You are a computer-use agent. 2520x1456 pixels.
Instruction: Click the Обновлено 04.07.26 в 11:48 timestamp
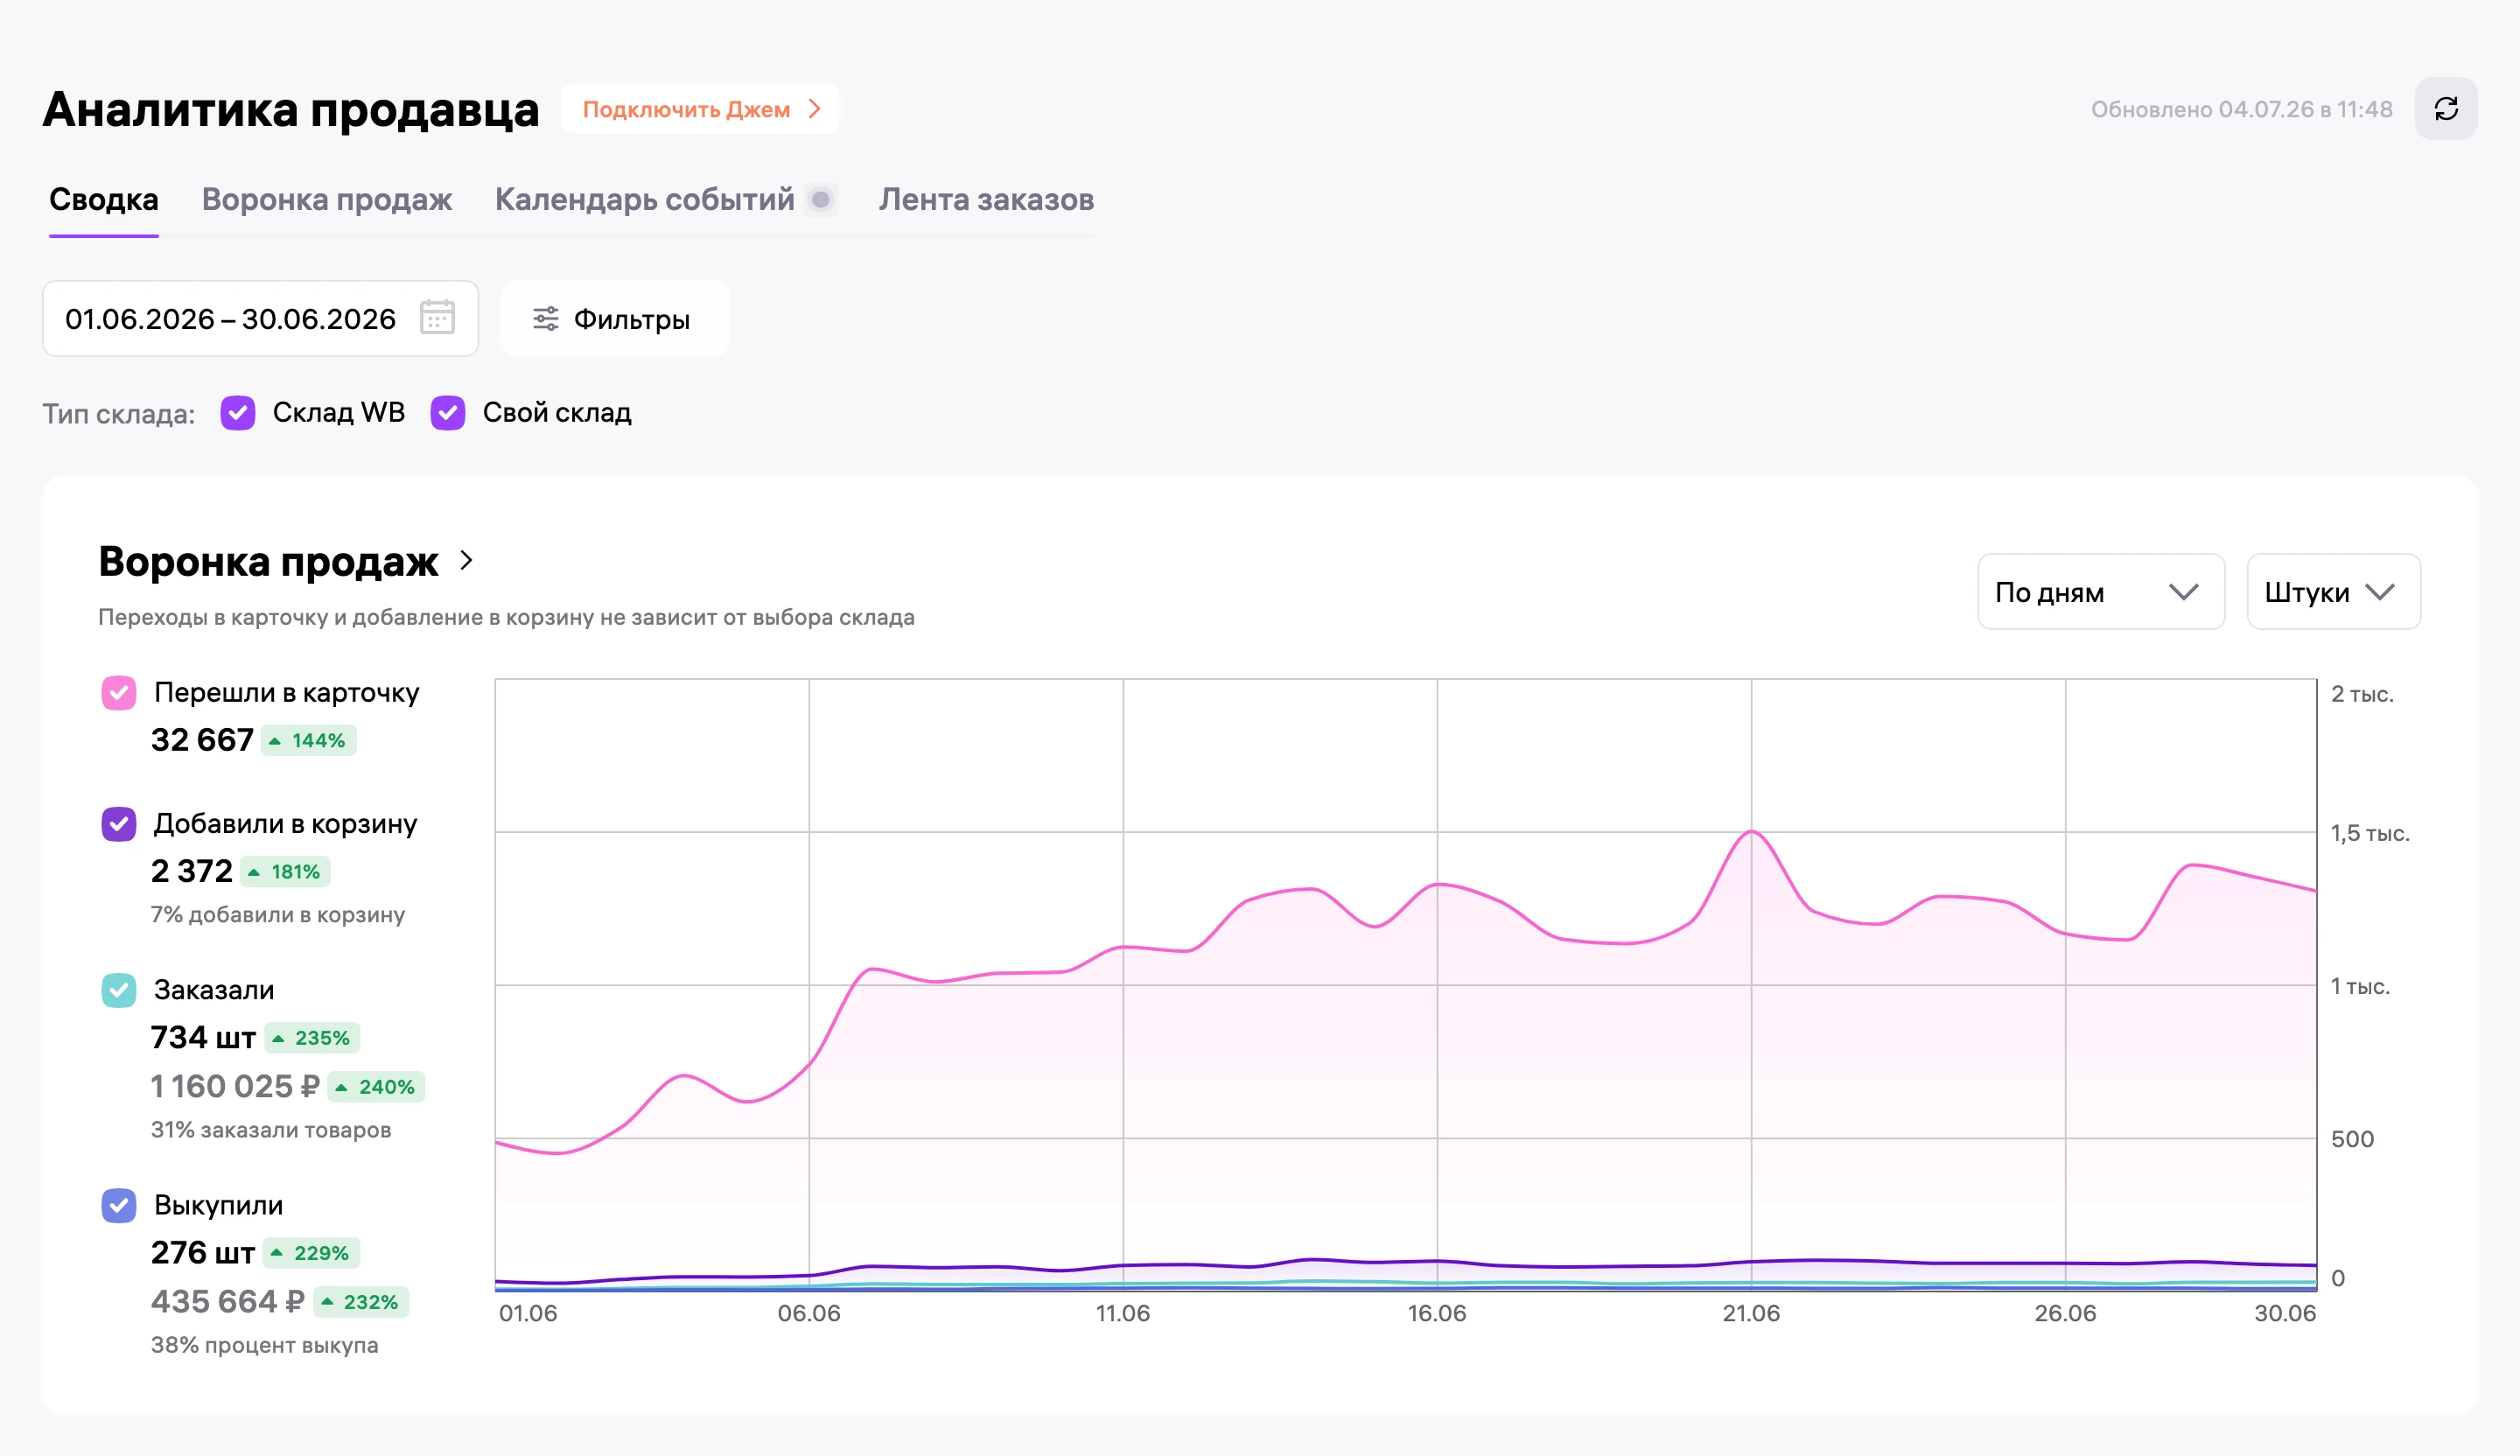pyautogui.click(x=2241, y=109)
